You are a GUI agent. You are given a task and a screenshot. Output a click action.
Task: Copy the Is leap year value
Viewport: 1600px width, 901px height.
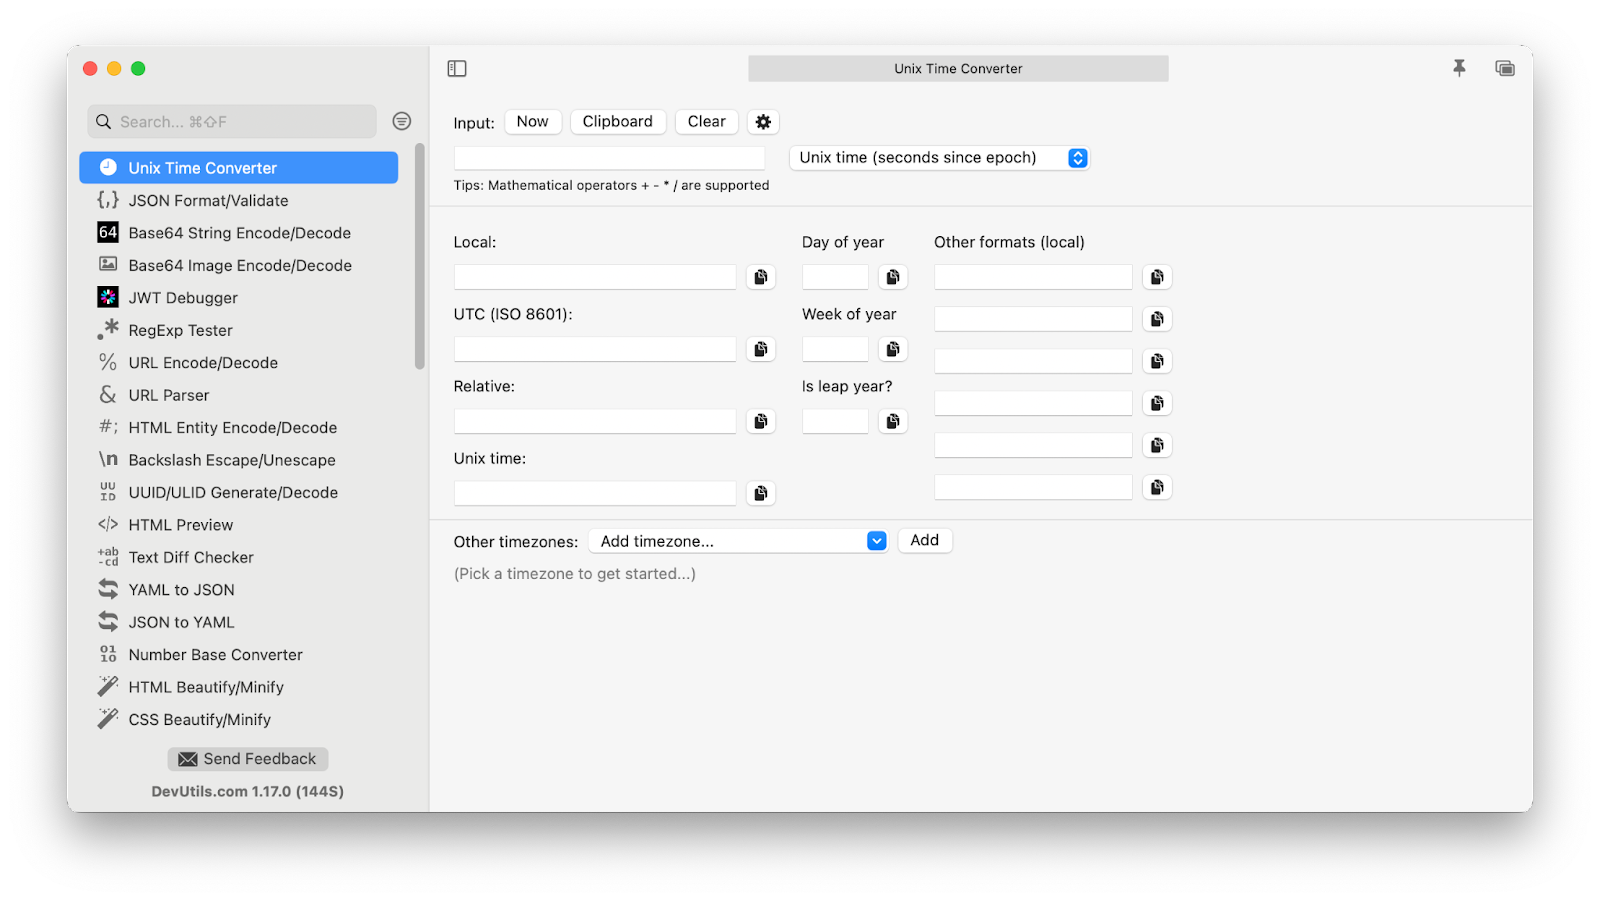click(x=893, y=421)
